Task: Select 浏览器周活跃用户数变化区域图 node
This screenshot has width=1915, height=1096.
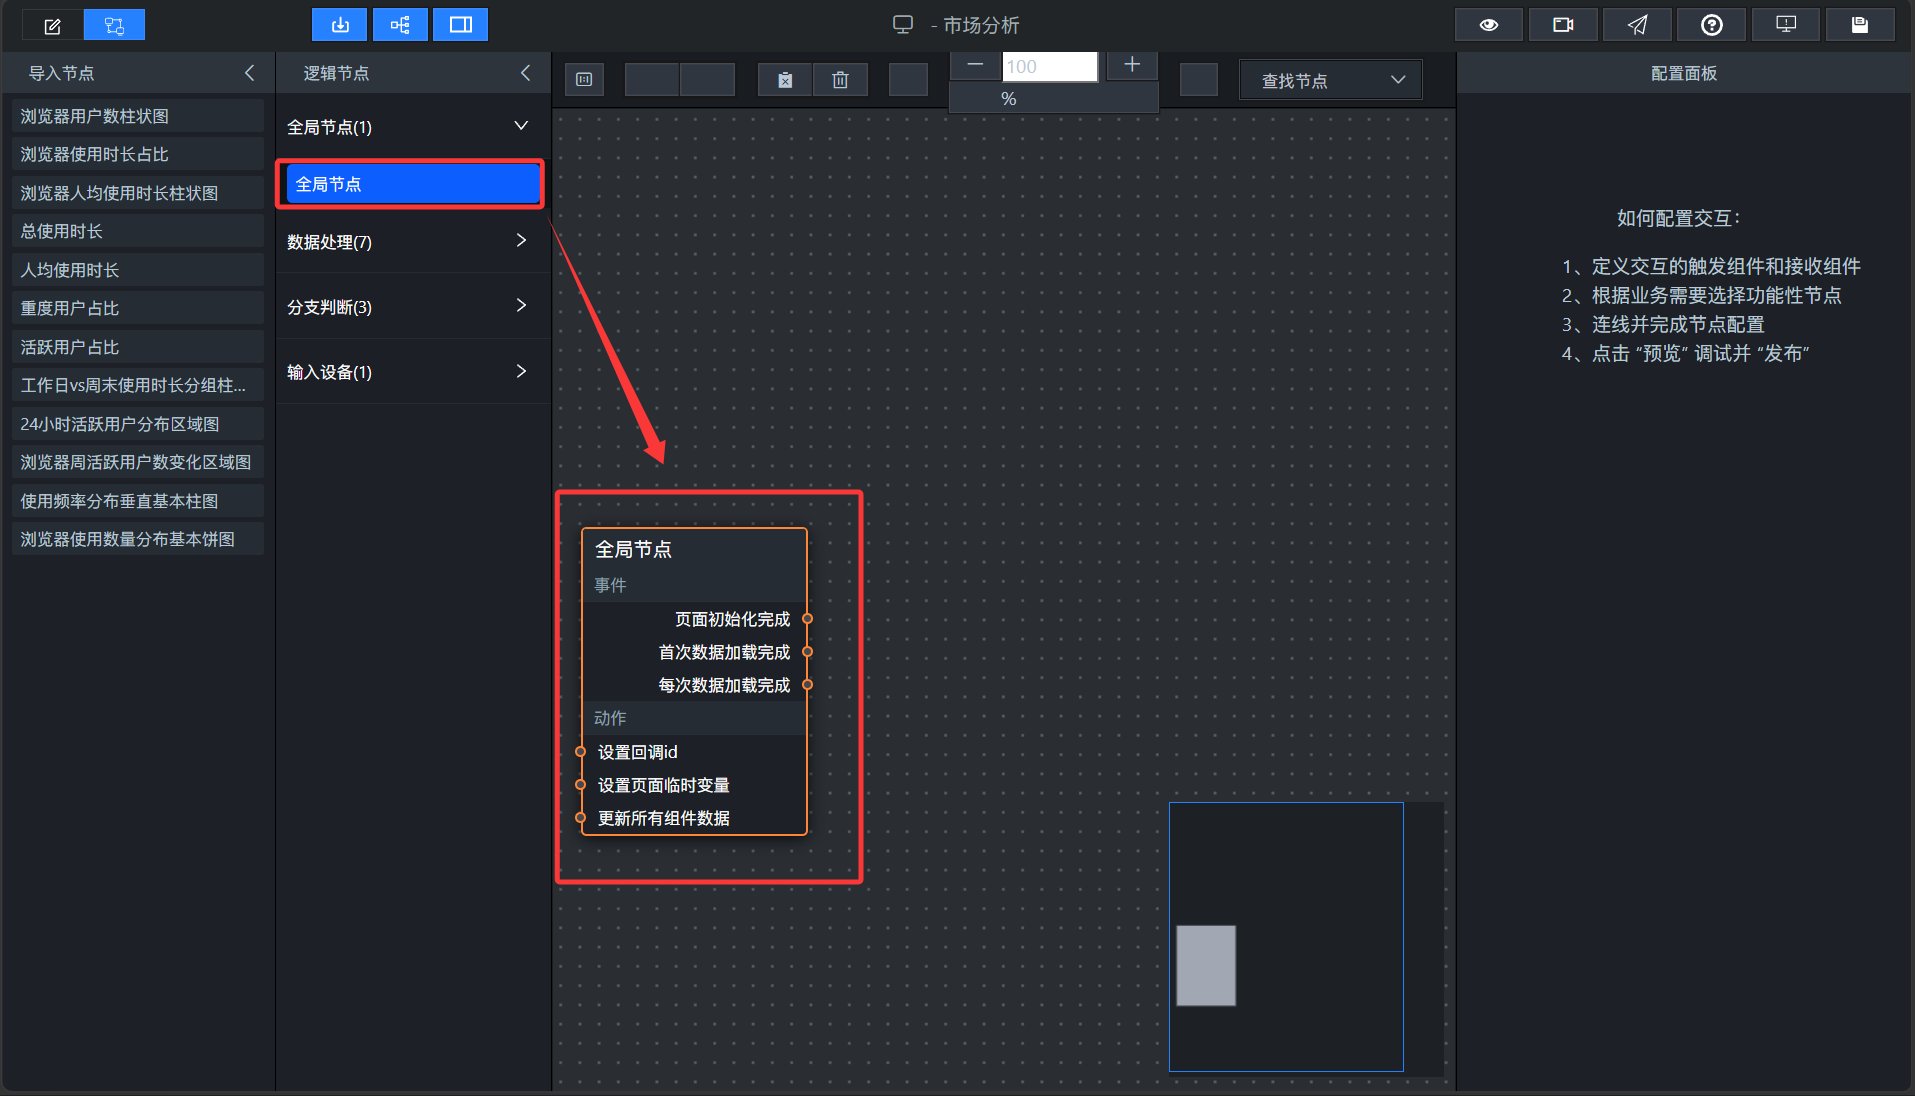Action: coord(138,462)
